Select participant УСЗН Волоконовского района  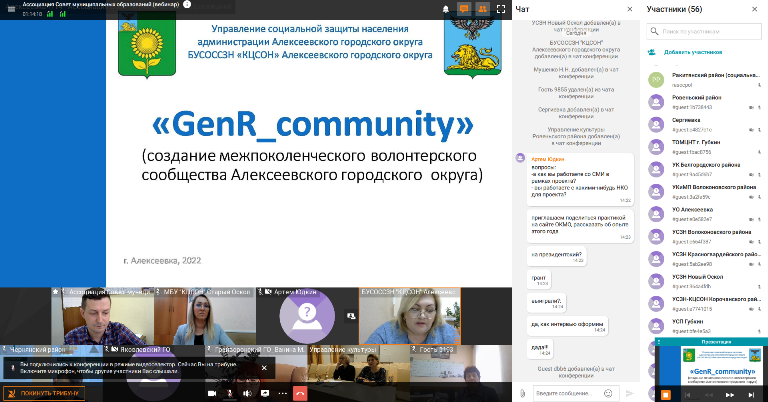pyautogui.click(x=704, y=236)
